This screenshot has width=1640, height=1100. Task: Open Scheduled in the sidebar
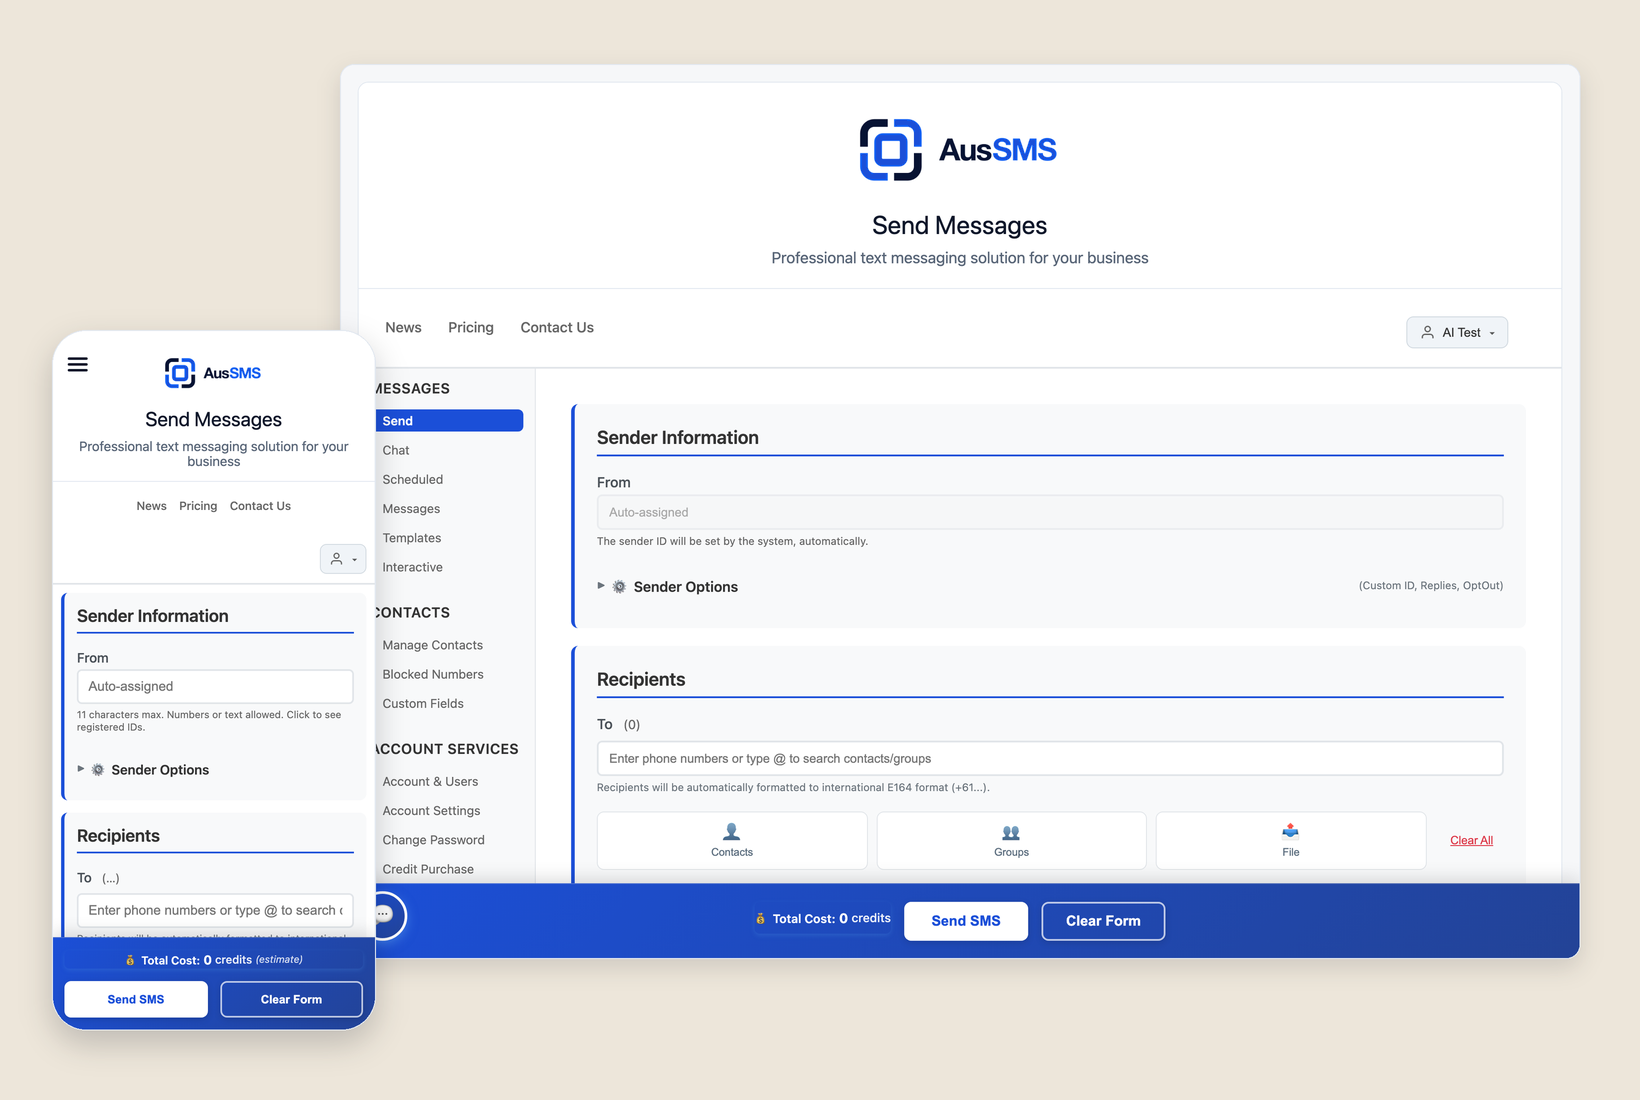pos(412,479)
